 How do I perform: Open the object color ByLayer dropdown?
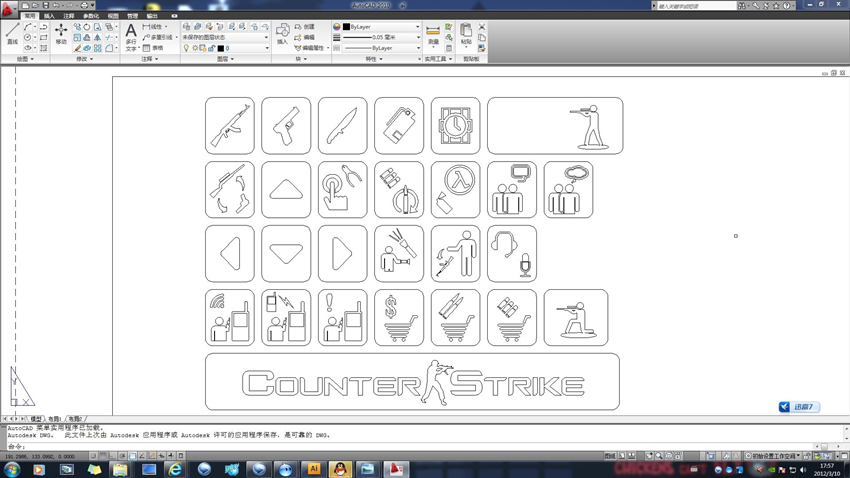382,27
